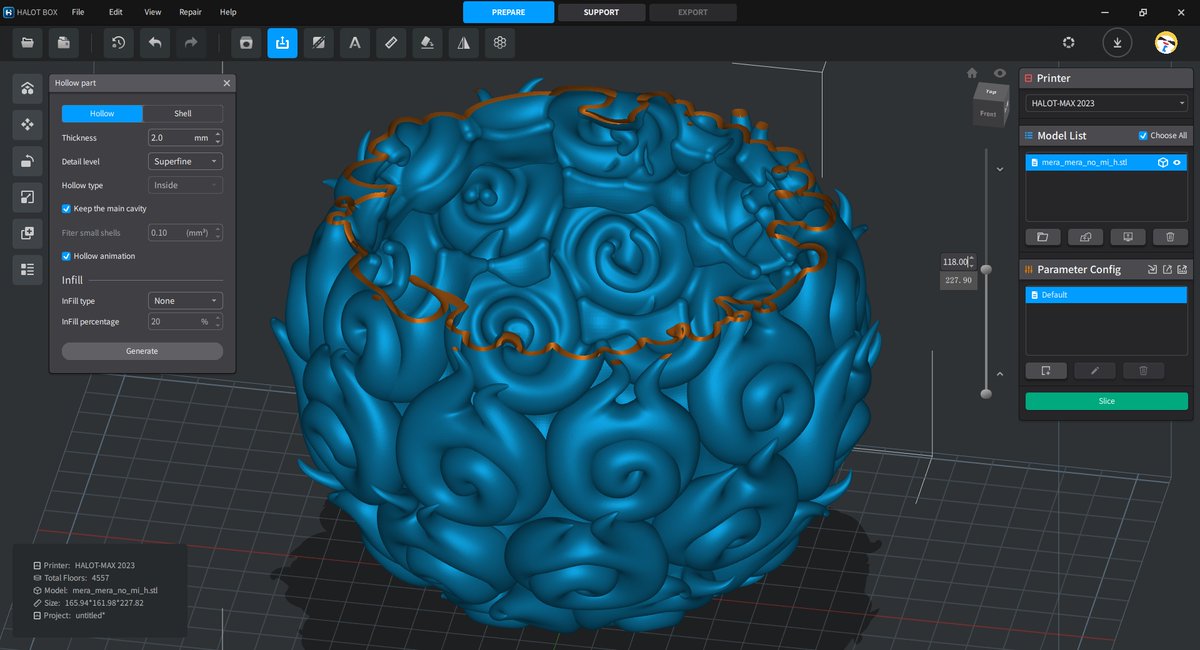Open the InFill type dropdown
Screen dimensions: 1200x650
tap(185, 301)
